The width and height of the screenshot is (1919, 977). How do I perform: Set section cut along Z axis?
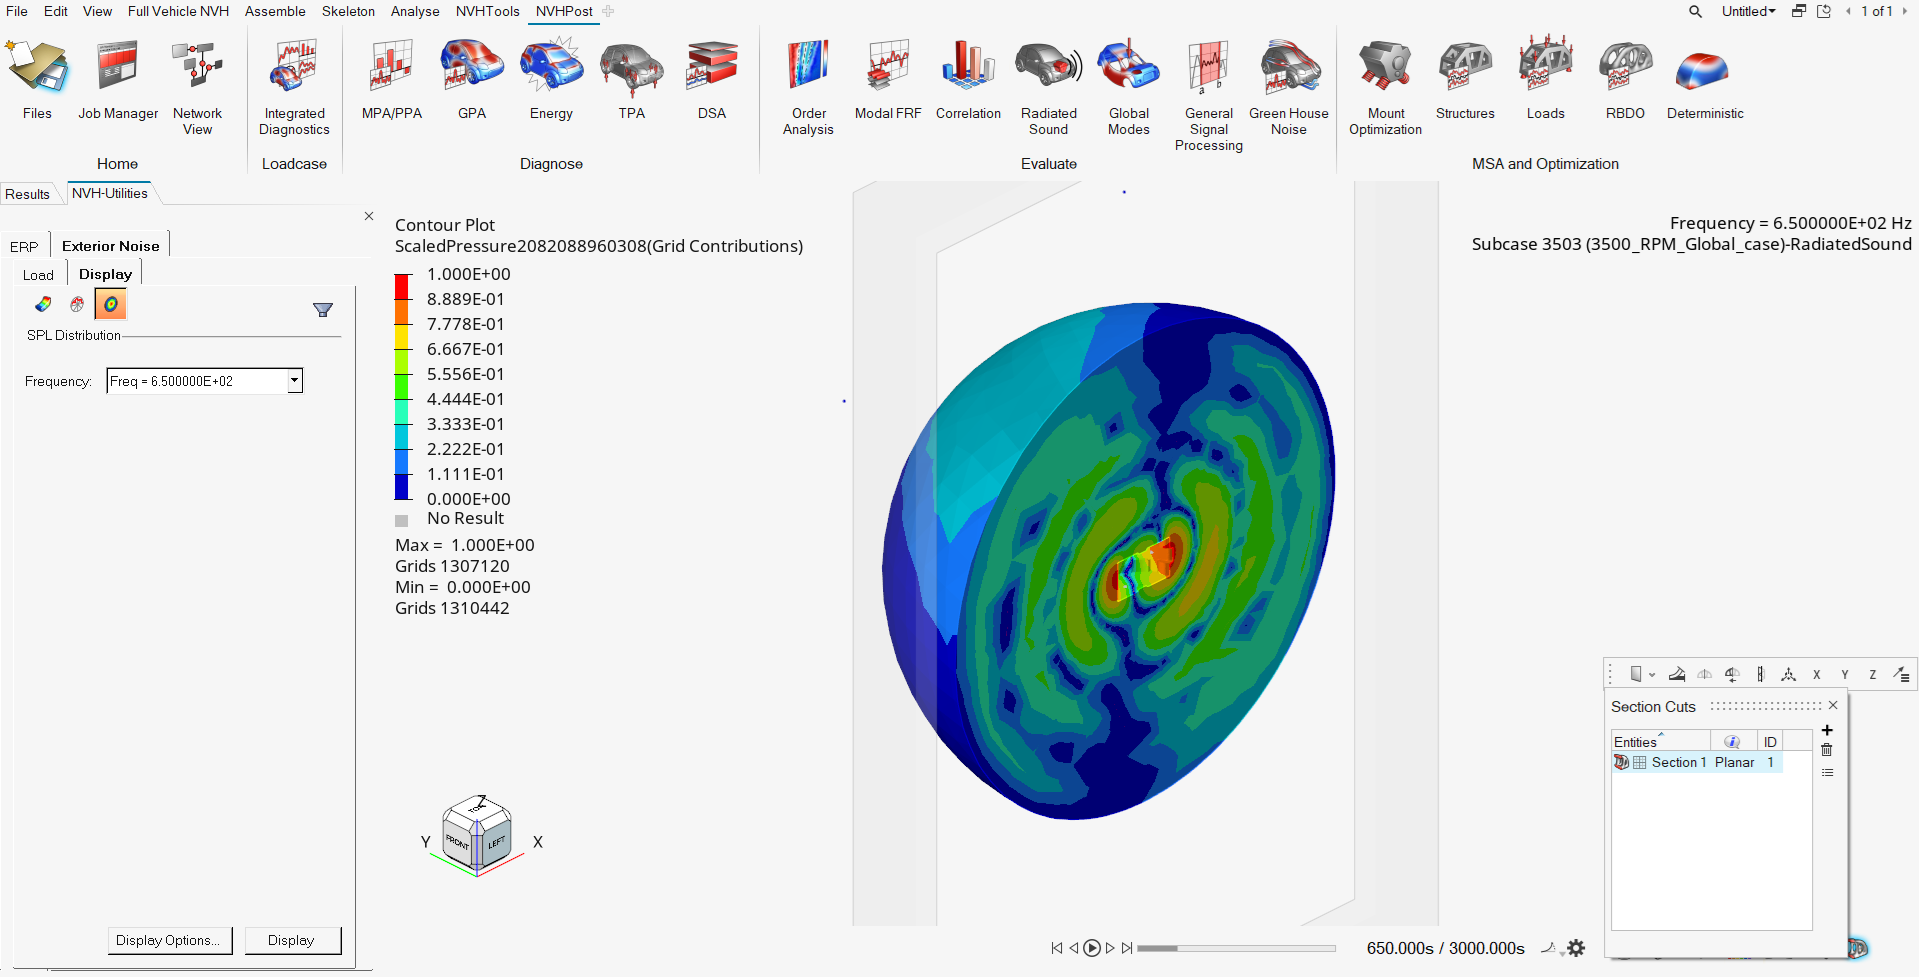pos(1873,674)
